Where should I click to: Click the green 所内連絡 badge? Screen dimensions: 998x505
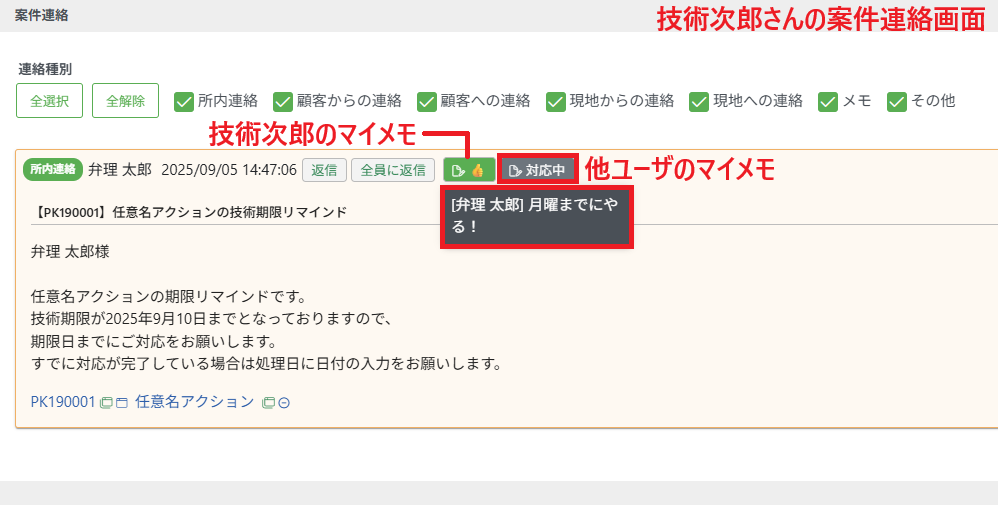tap(52, 170)
